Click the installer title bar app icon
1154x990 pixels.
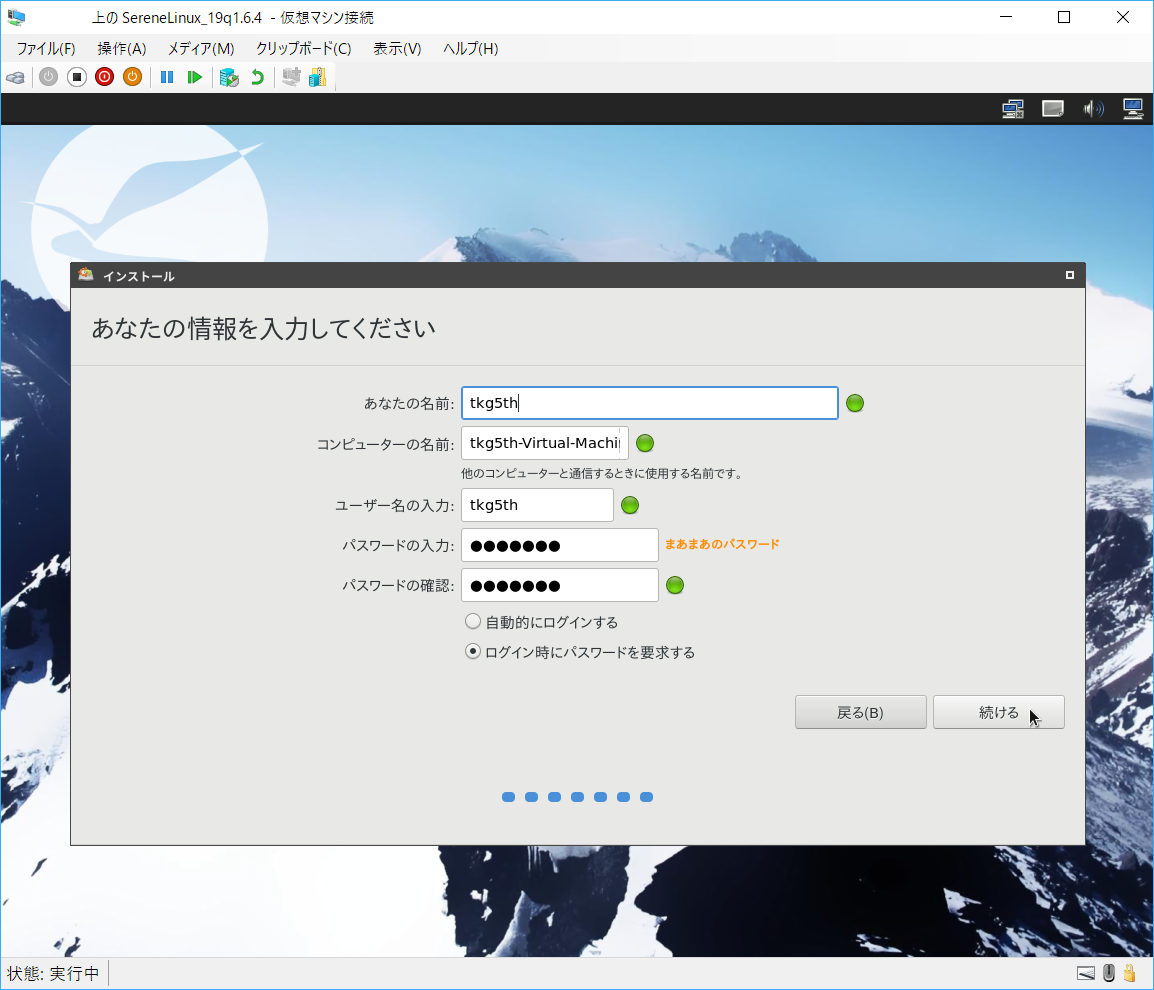pyautogui.click(x=86, y=275)
